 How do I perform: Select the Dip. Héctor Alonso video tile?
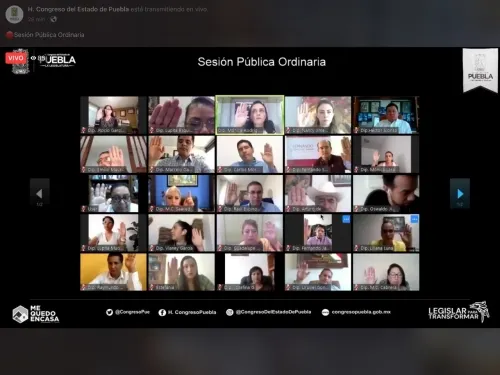pyautogui.click(x=386, y=115)
